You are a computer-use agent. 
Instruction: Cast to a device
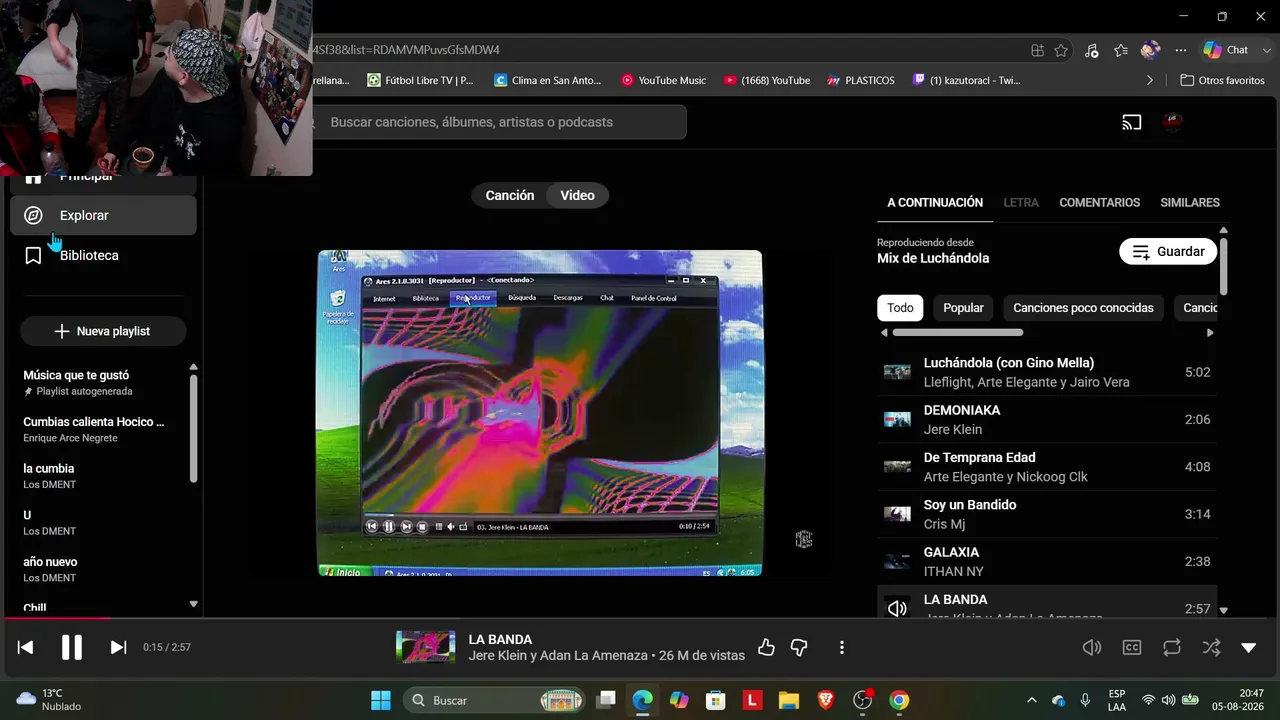pyautogui.click(x=1132, y=122)
